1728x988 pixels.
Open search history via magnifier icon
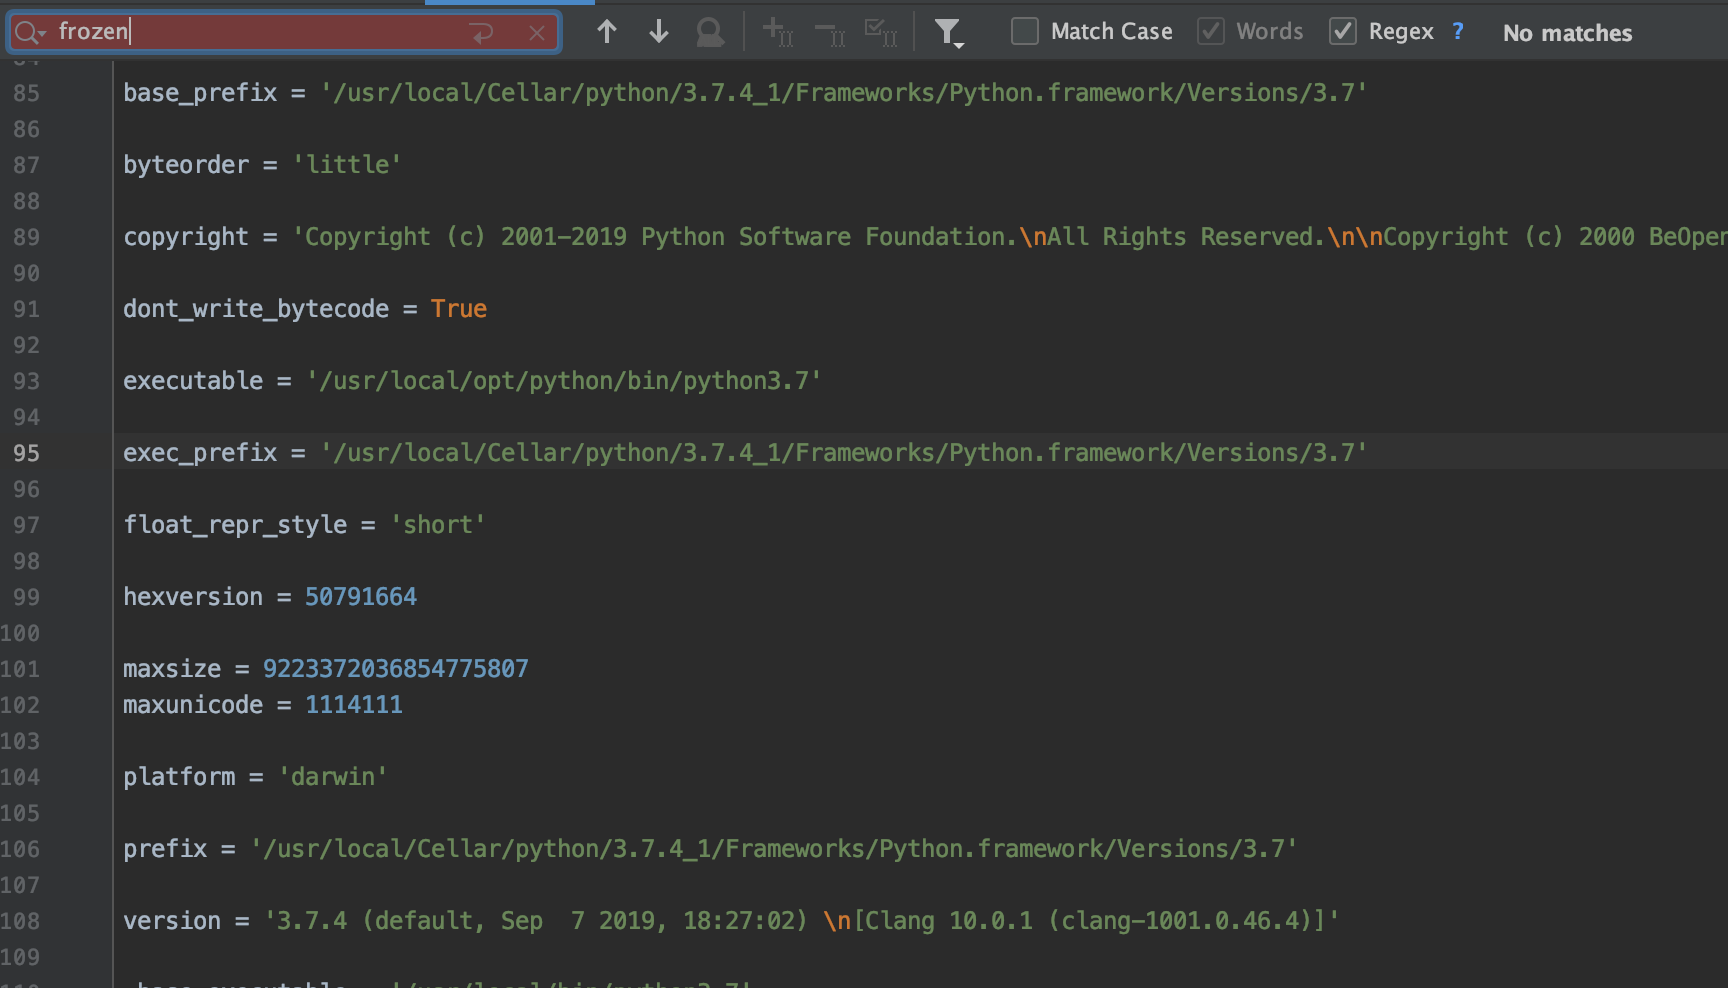[29, 33]
